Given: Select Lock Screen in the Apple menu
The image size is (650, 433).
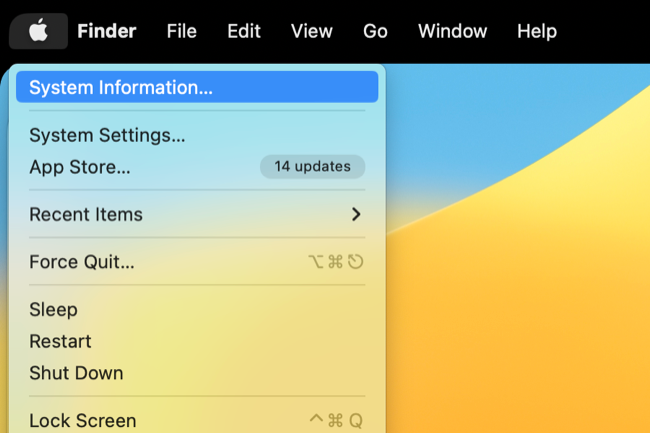Looking at the screenshot, I should 197,418.
